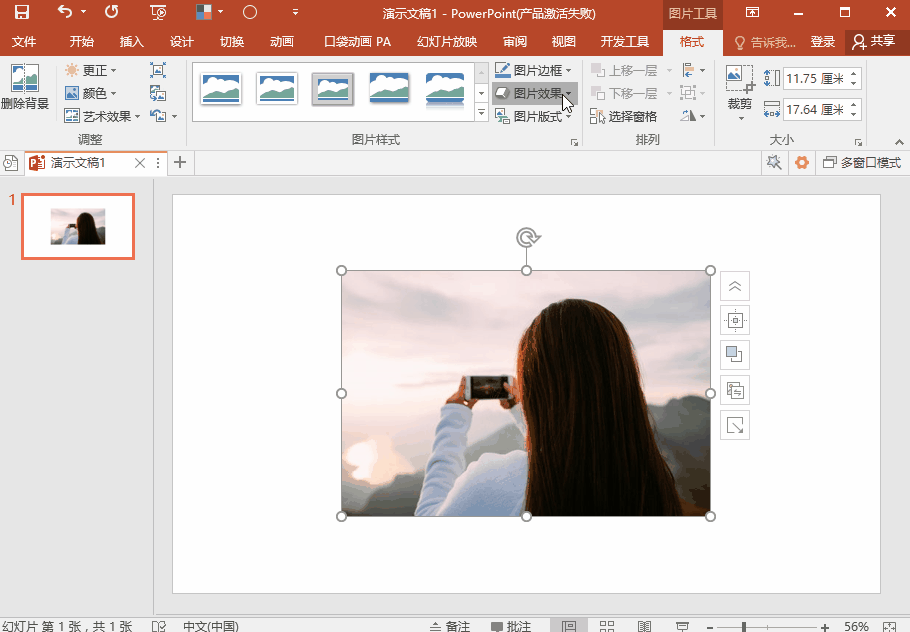Click the double chevron up icon beside picture
This screenshot has width=910, height=632.
pos(735,286)
